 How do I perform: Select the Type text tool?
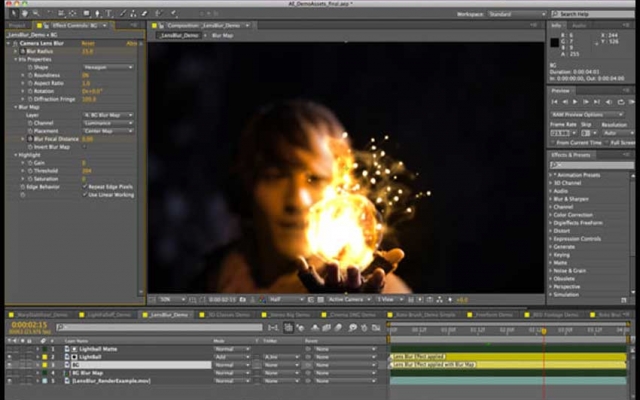[x=109, y=13]
